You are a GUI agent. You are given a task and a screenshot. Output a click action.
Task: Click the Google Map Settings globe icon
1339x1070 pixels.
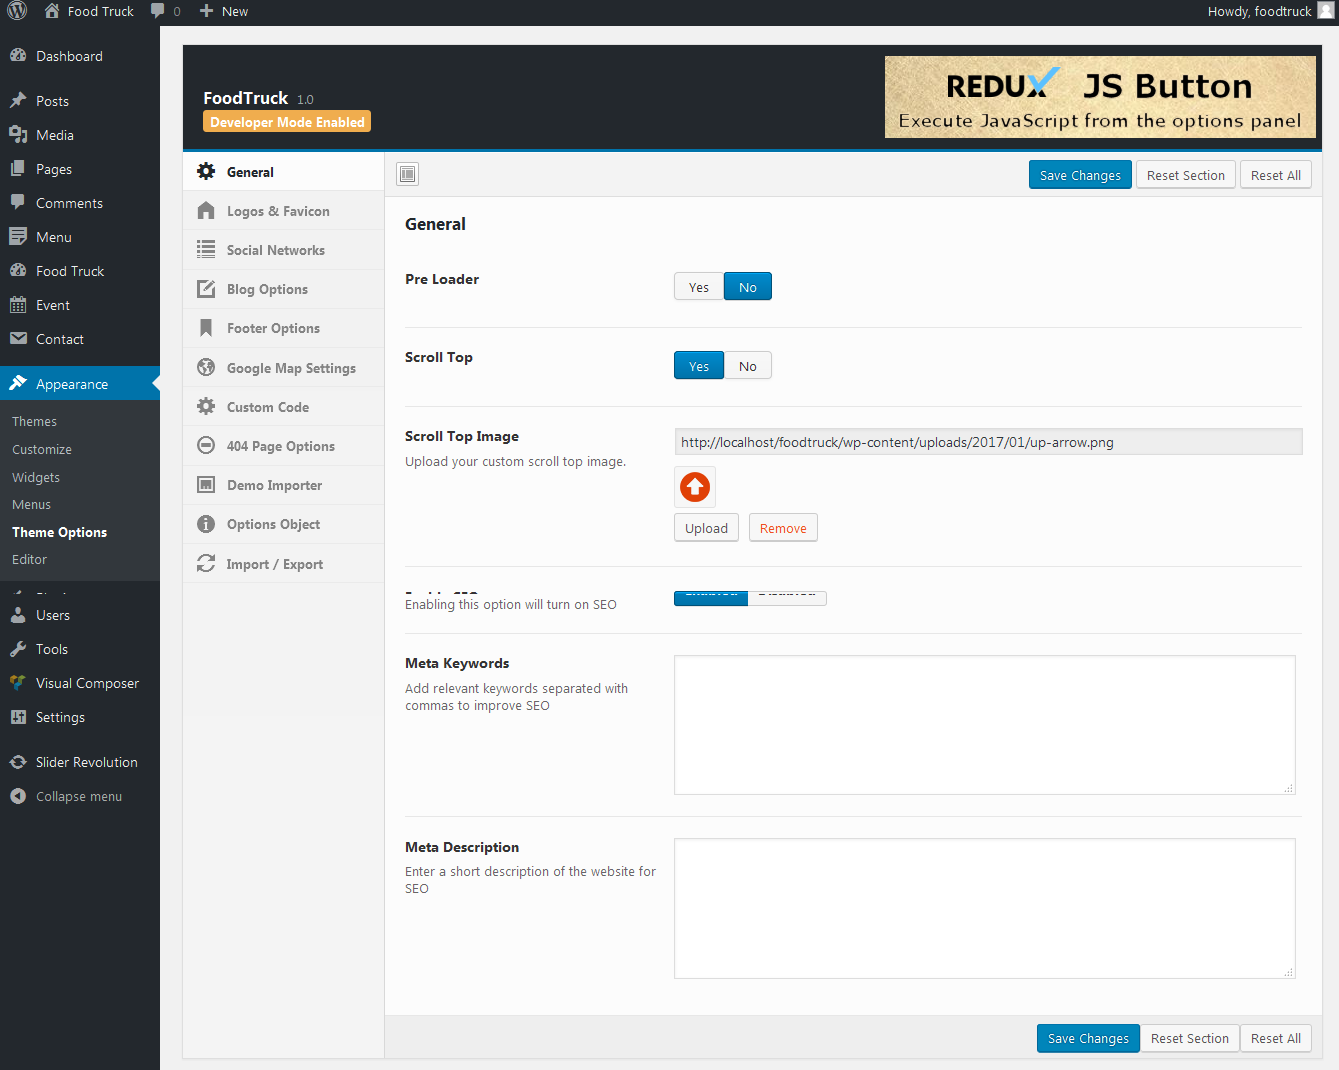point(206,368)
